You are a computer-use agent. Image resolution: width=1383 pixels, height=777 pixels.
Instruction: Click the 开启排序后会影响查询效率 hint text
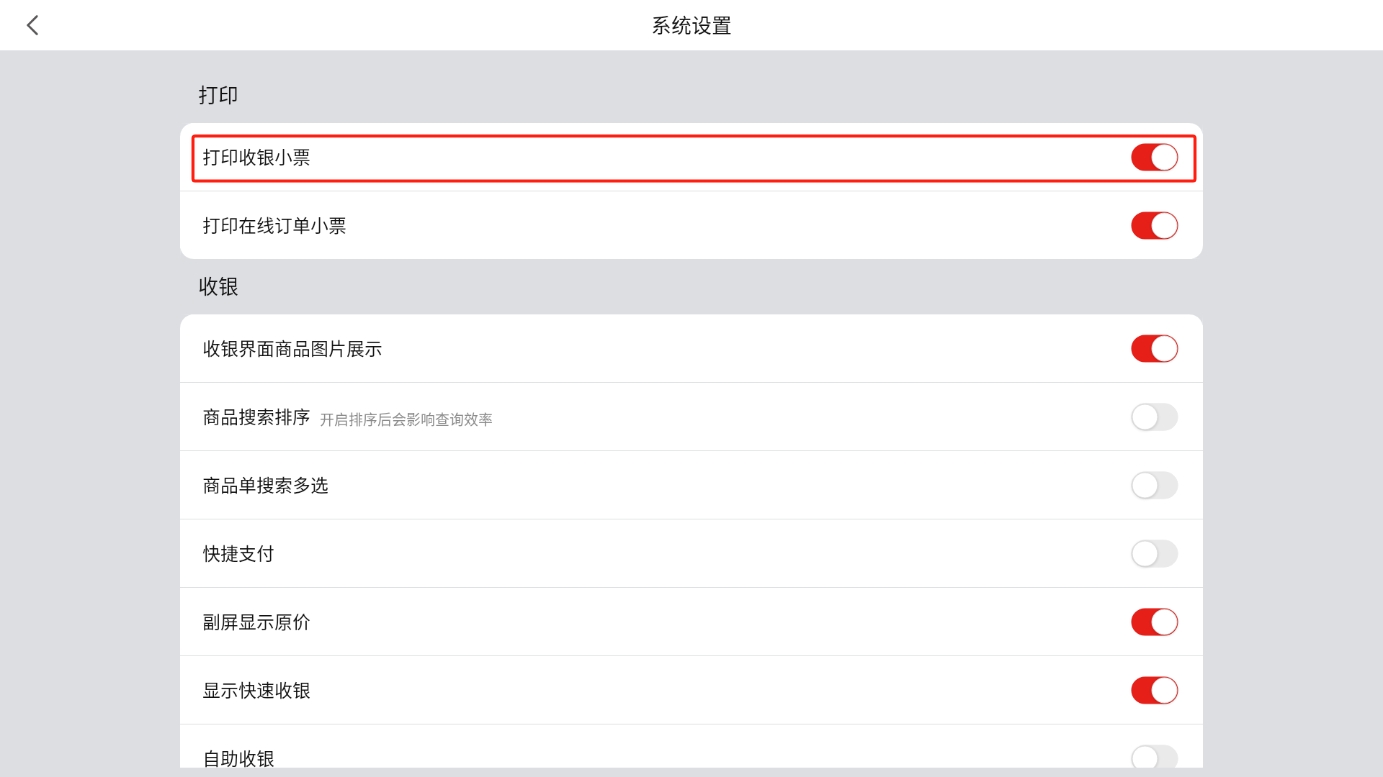406,420
